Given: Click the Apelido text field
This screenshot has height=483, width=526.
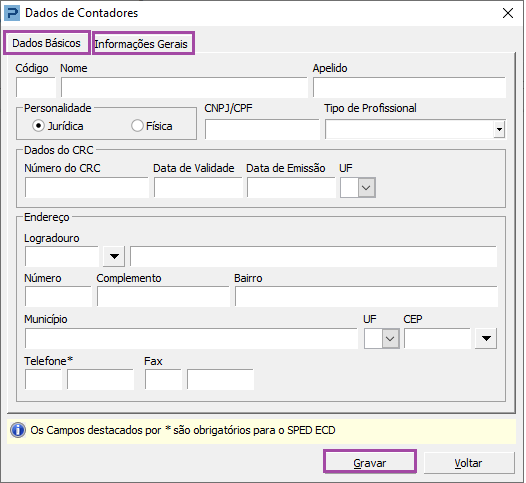Looking at the screenshot, I should coord(409,88).
